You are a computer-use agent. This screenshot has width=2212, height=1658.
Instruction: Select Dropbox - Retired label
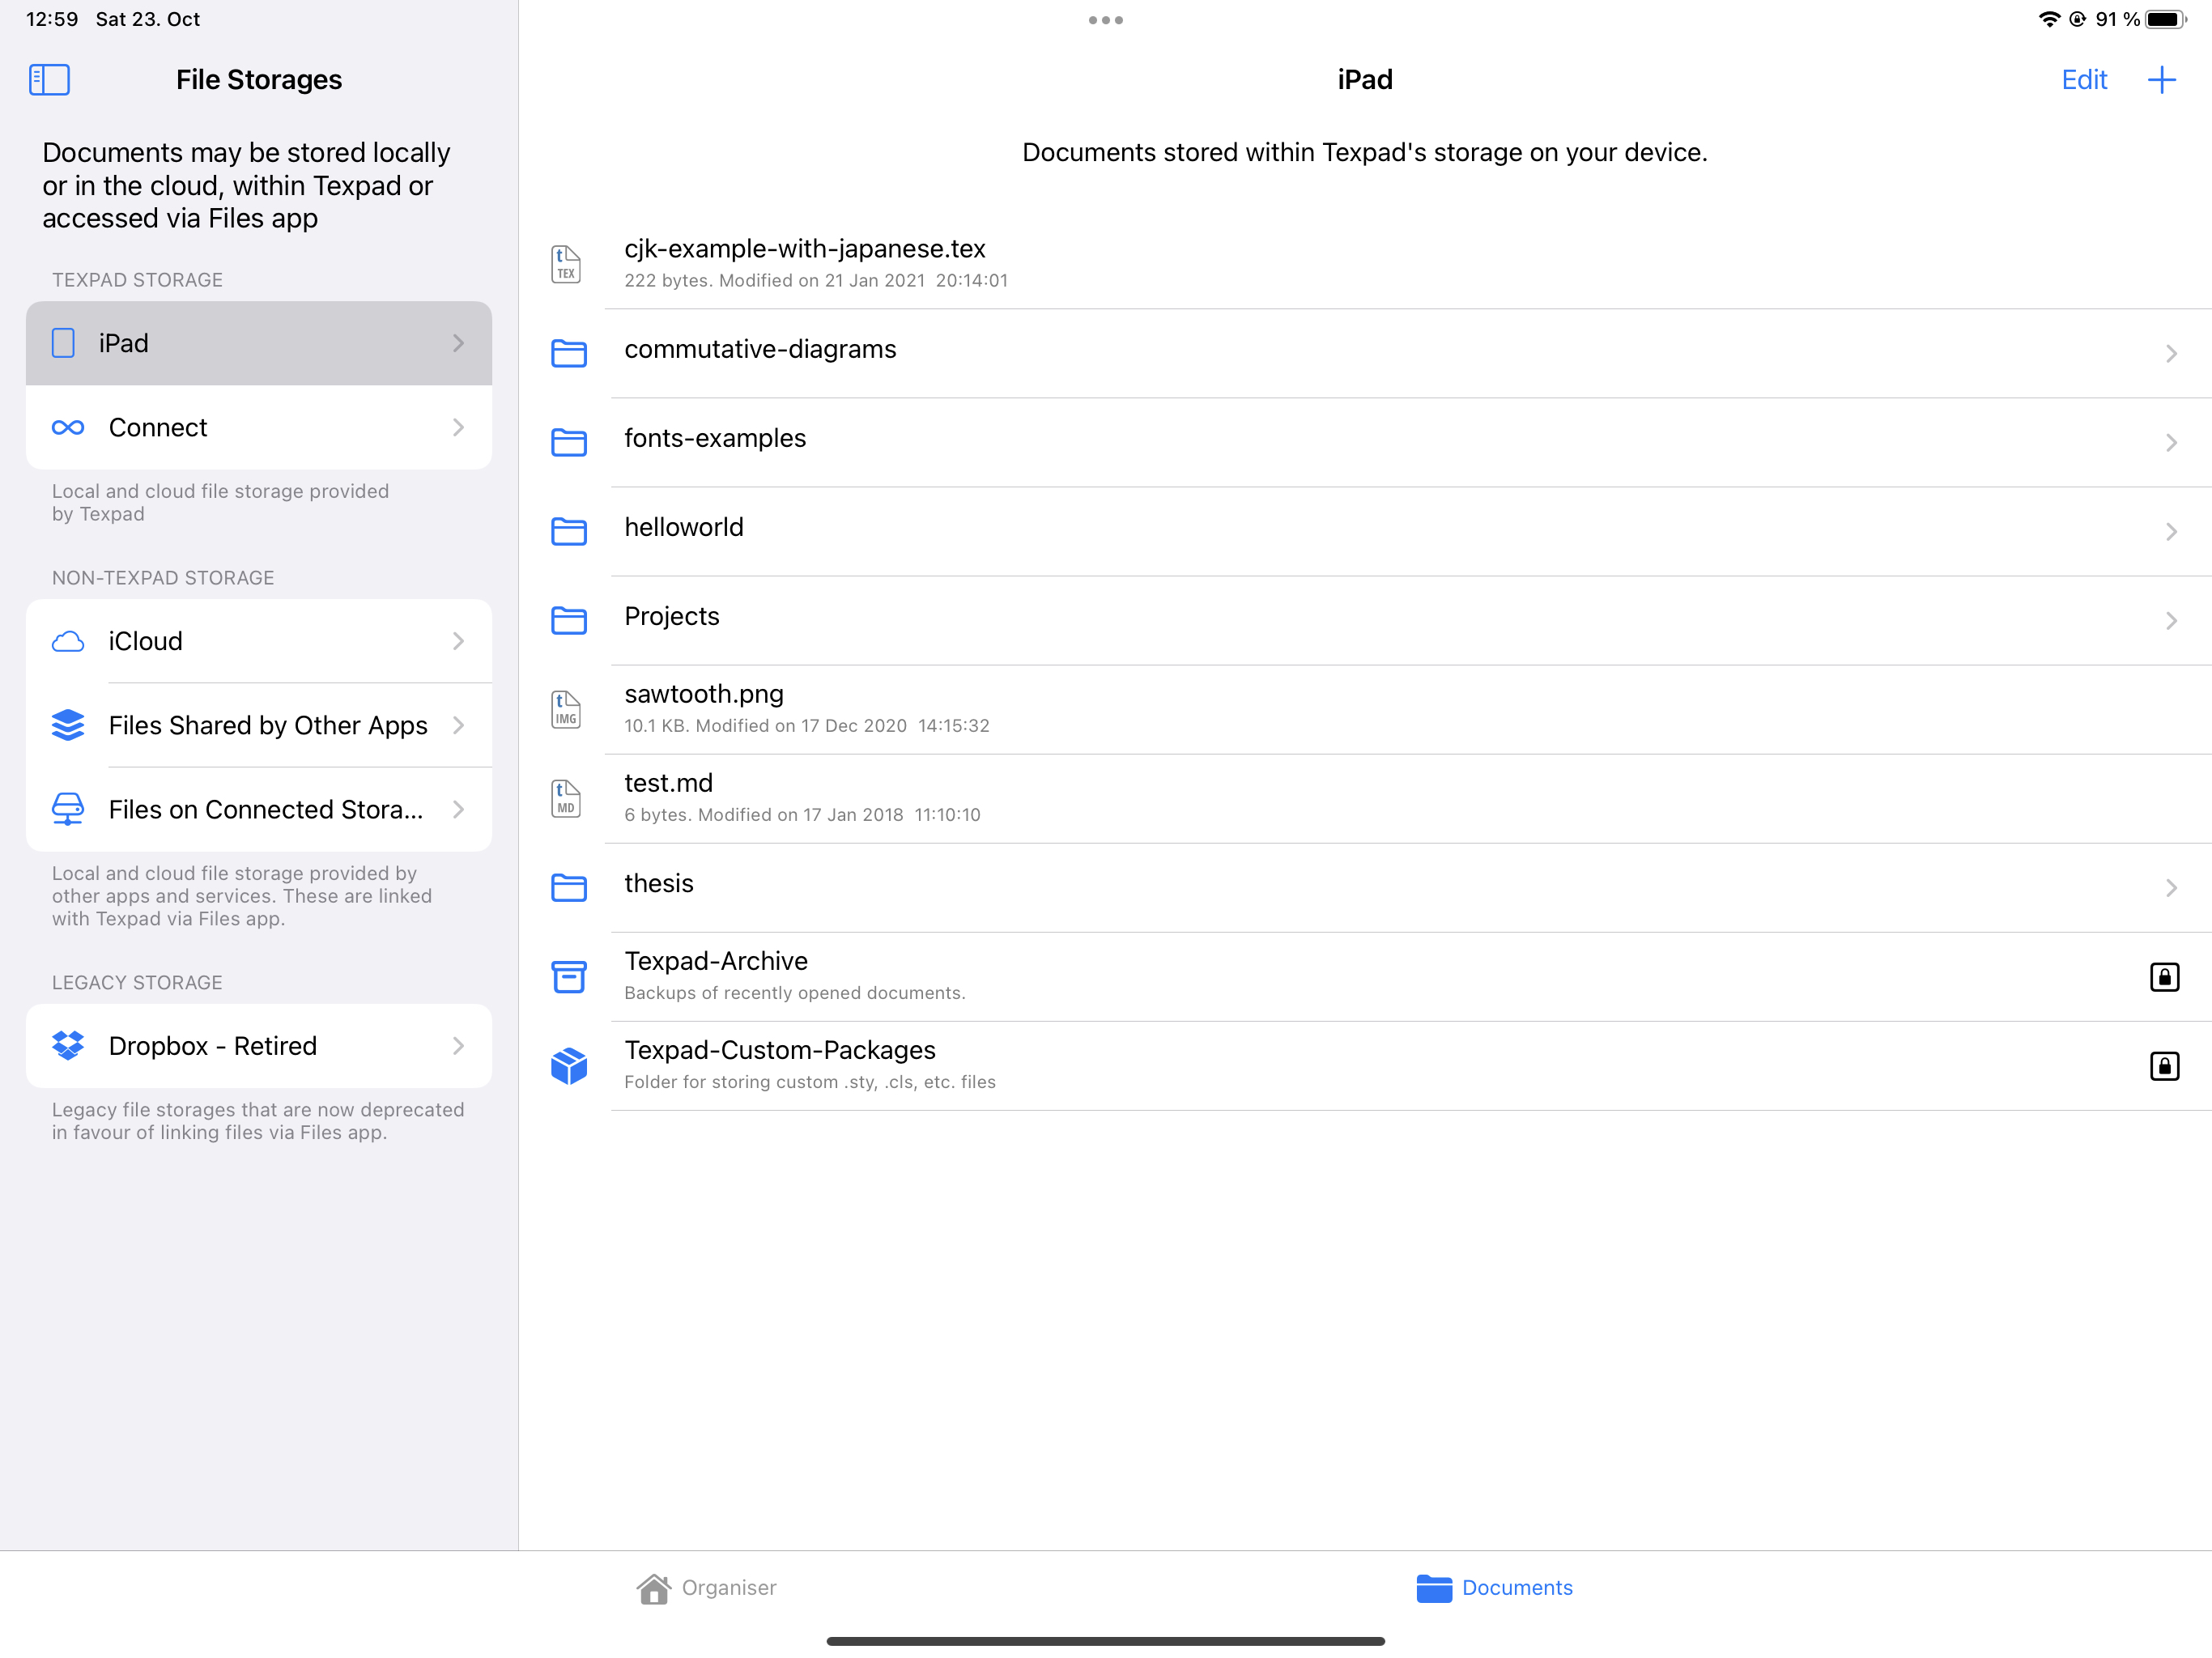pyautogui.click(x=213, y=1045)
